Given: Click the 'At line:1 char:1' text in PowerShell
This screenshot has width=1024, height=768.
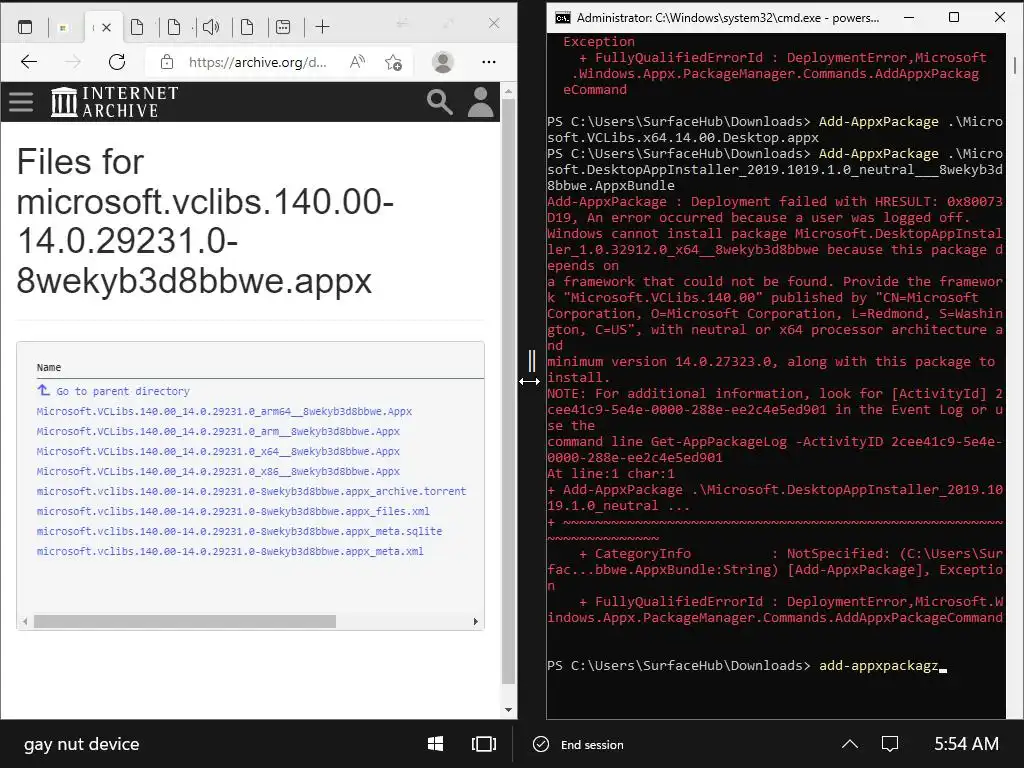Looking at the screenshot, I should click(611, 473).
